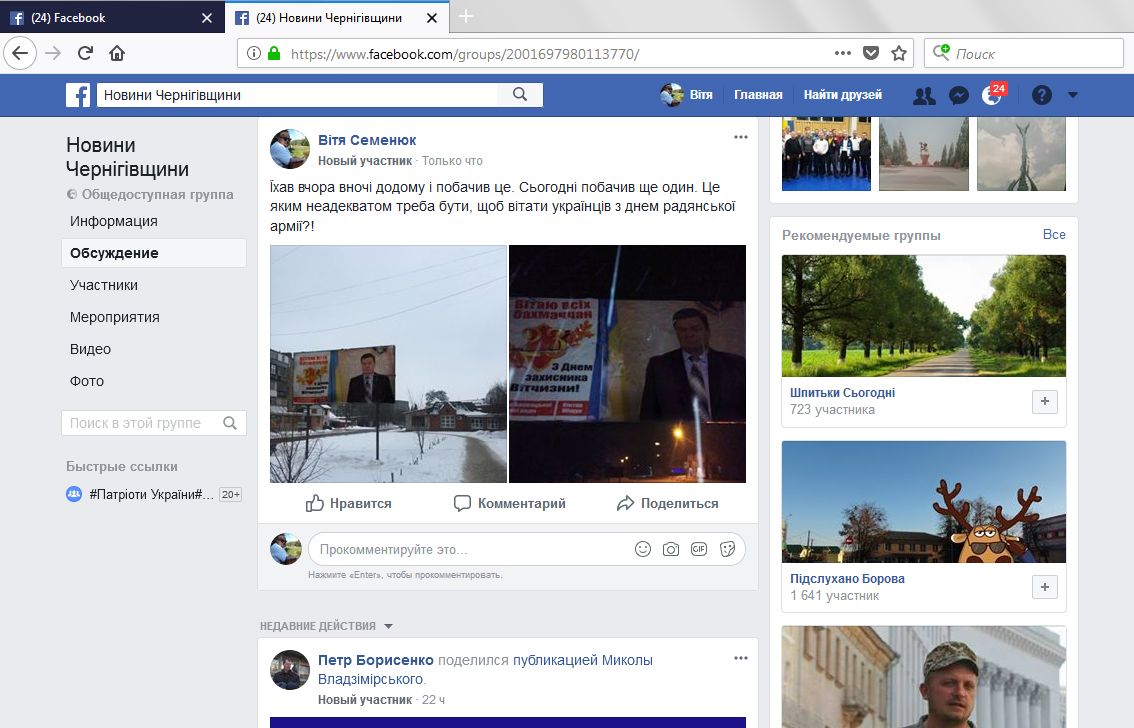Click Найти друзей in header
Viewport: 1134px width, 728px height.
point(843,95)
